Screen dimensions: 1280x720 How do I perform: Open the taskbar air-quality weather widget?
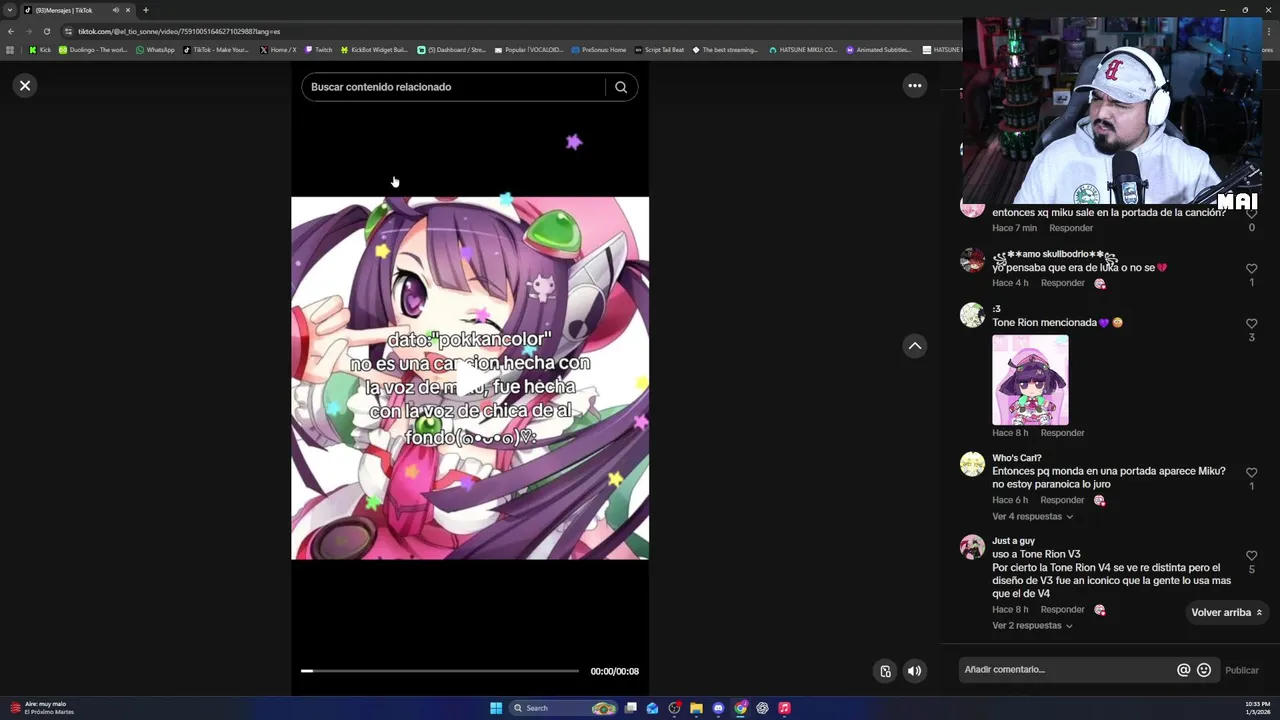(42, 708)
